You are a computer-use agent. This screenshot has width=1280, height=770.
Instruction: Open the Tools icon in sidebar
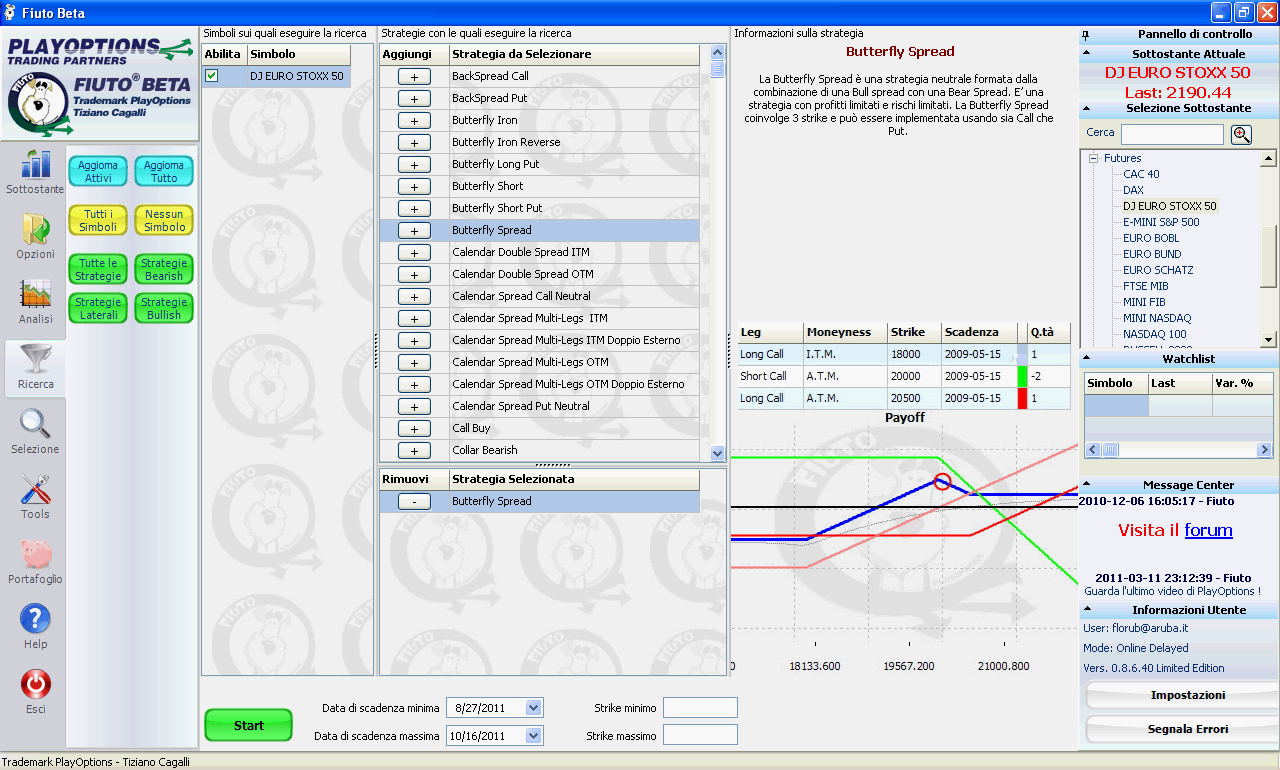coord(35,489)
